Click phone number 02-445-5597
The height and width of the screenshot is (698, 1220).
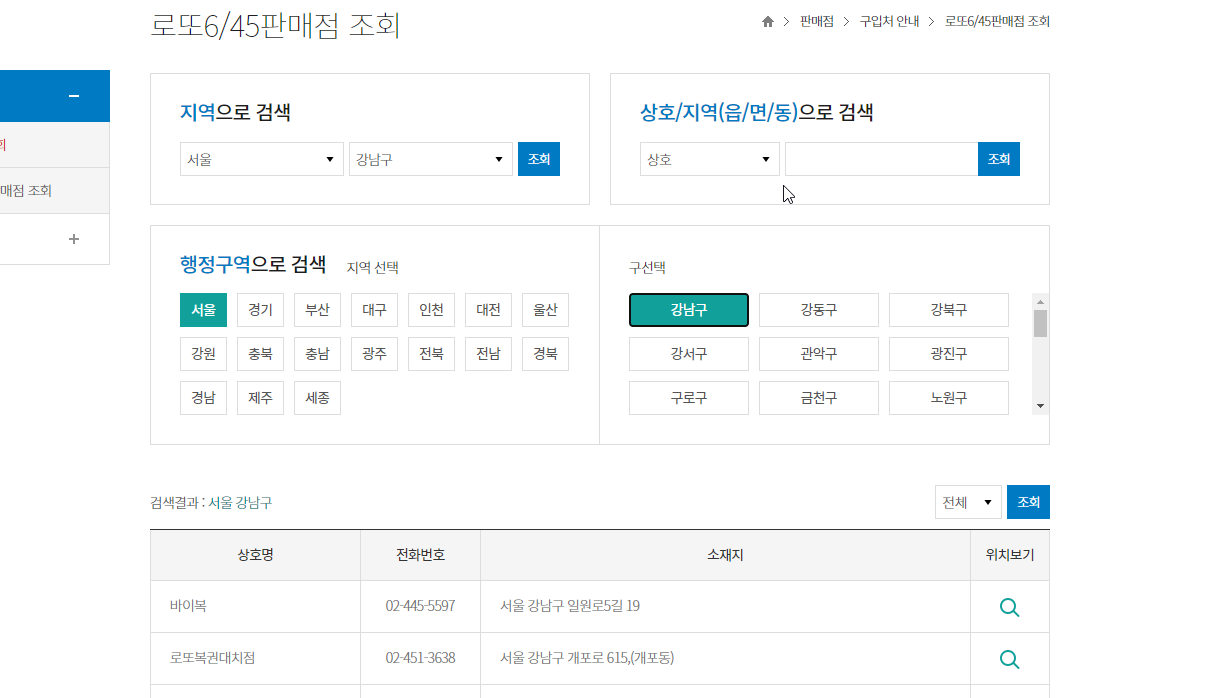(420, 606)
